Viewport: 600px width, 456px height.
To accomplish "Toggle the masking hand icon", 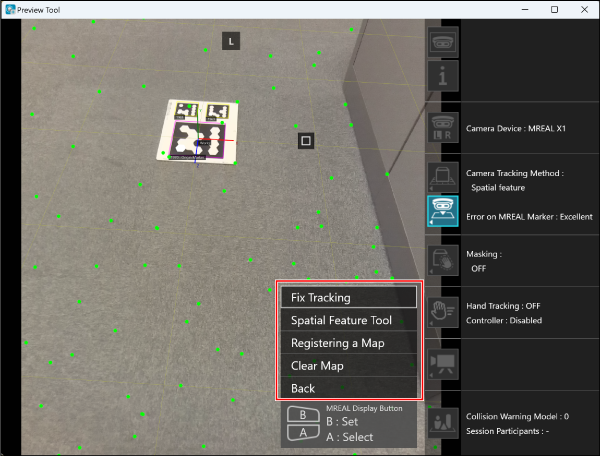I will pos(443,260).
